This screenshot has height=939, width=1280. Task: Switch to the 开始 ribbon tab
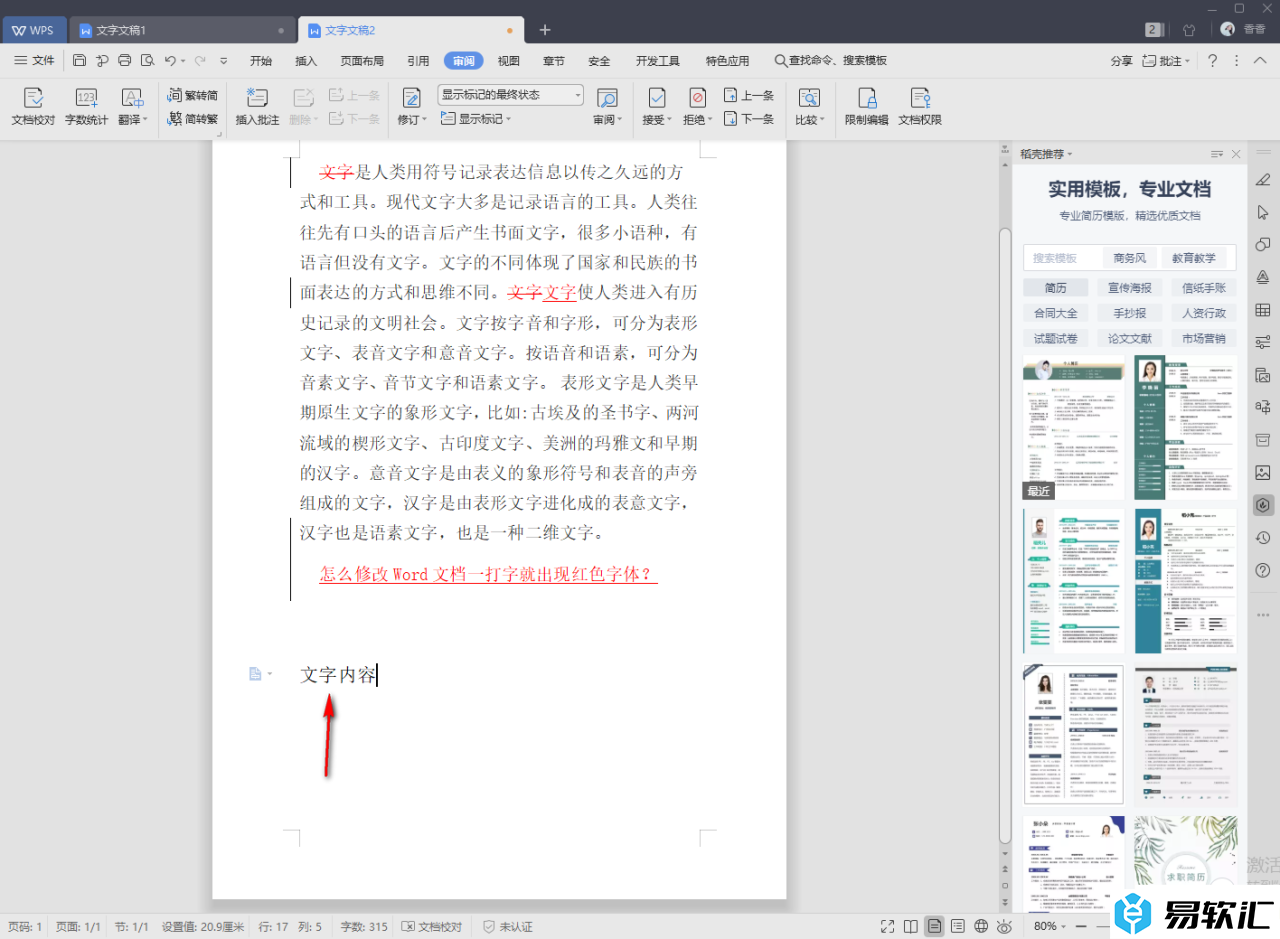point(261,61)
